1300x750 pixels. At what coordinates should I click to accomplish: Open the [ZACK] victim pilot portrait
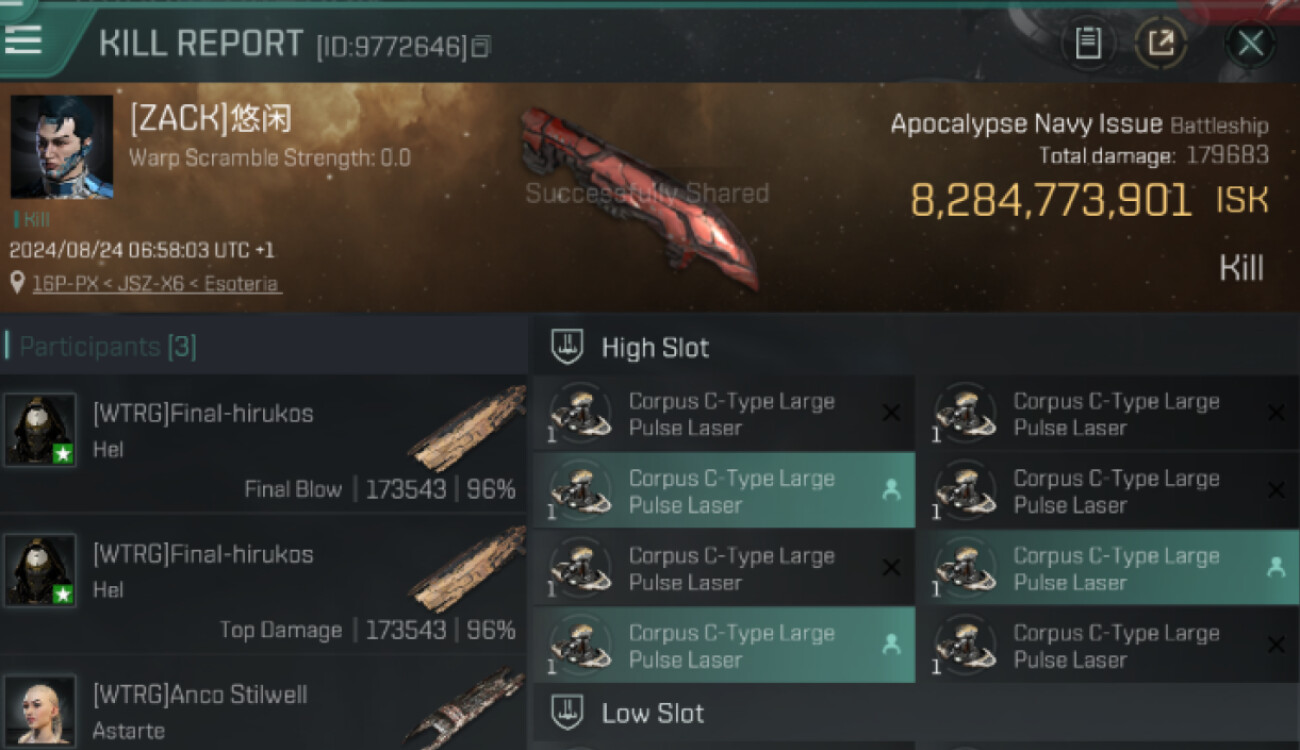click(x=62, y=147)
